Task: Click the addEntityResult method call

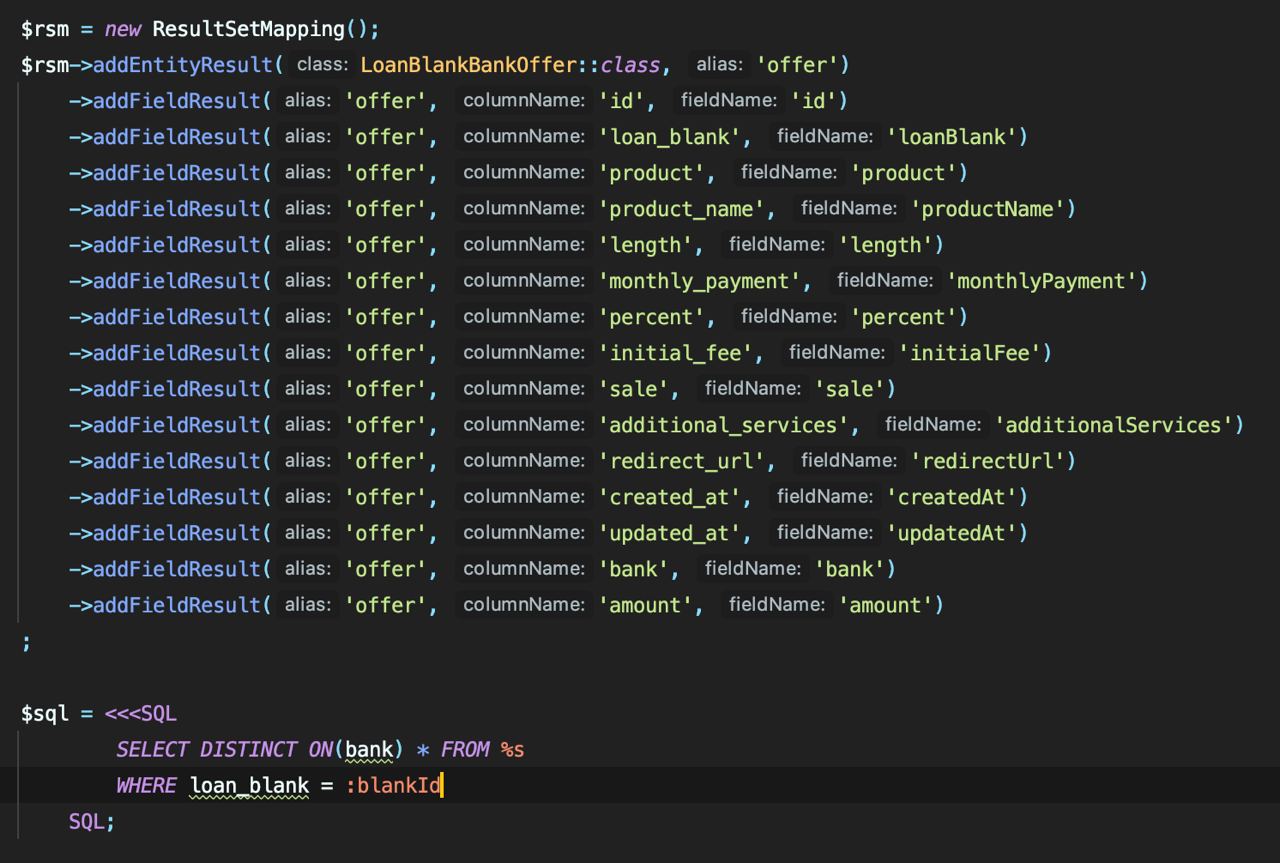Action: pyautogui.click(x=182, y=65)
